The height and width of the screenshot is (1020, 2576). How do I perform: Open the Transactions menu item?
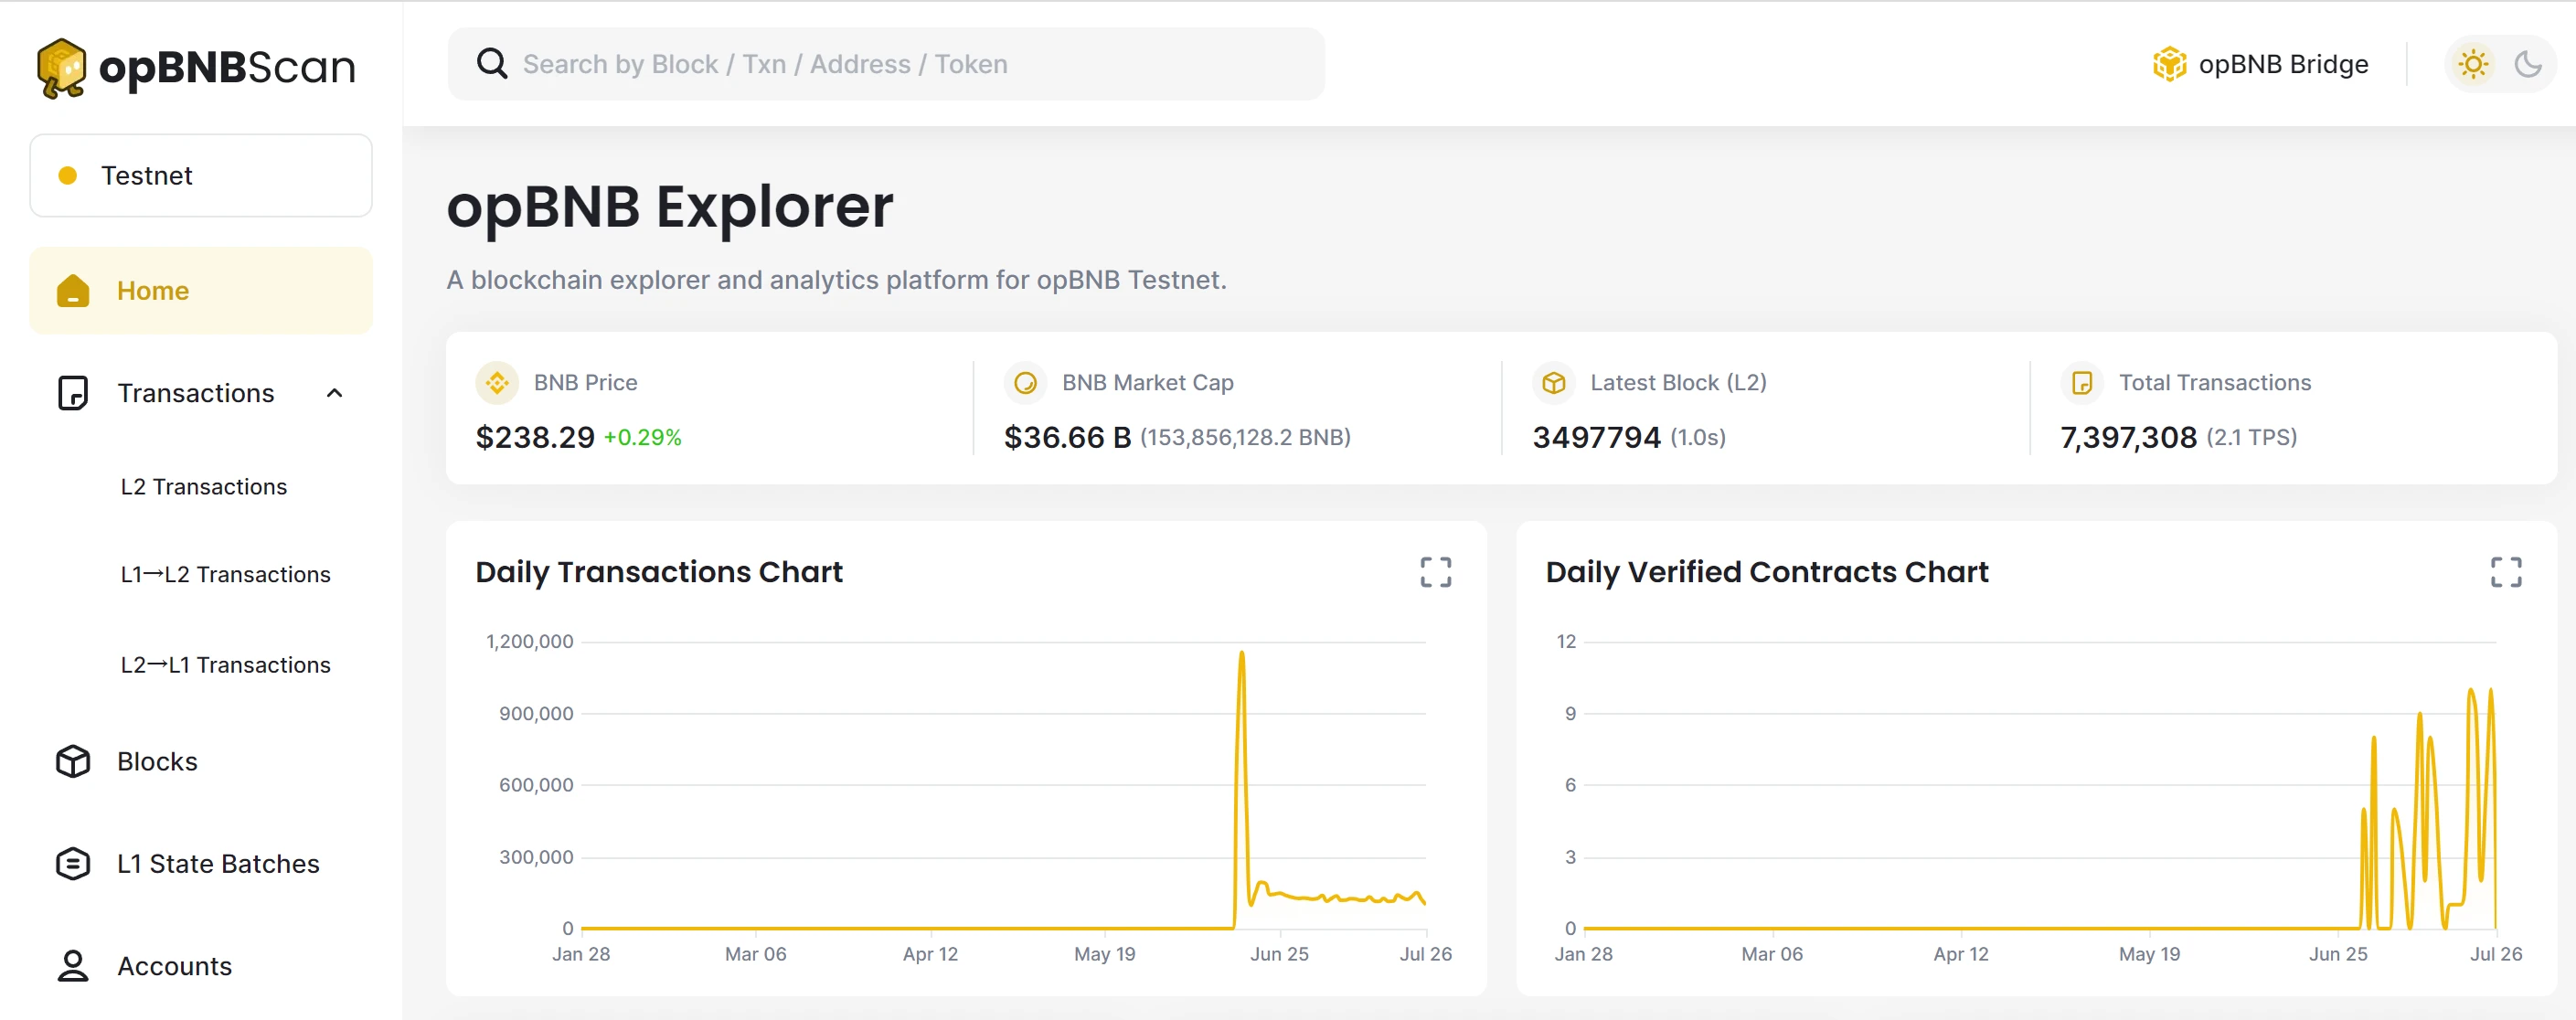click(201, 393)
